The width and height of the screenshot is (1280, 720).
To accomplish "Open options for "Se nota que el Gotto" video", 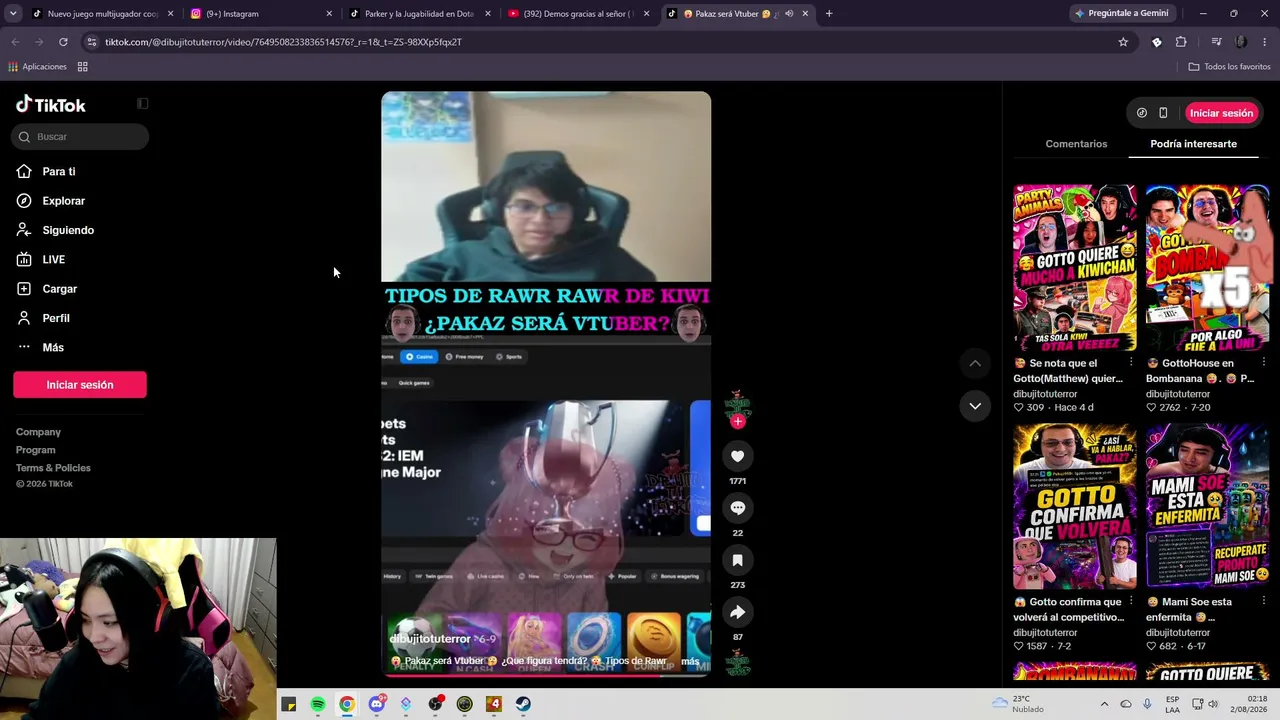I will tap(1131, 362).
